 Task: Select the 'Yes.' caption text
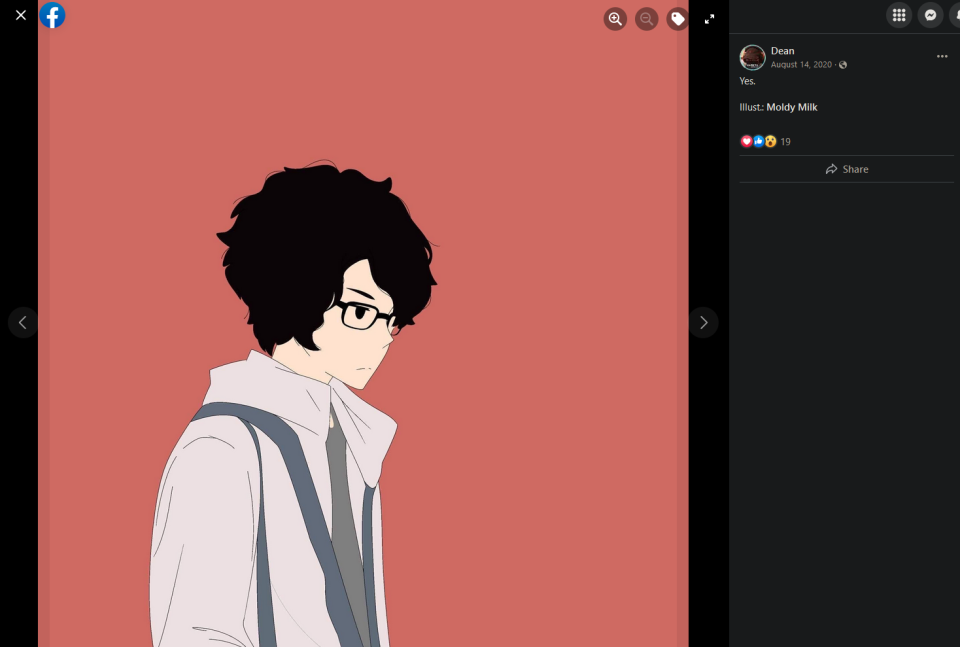coord(747,81)
